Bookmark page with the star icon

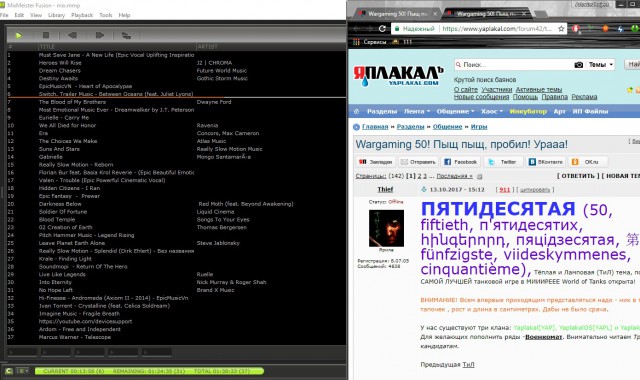click(561, 29)
